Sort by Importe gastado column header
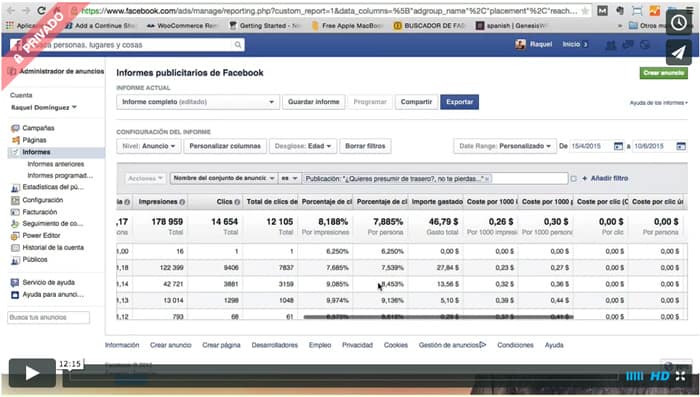The height and width of the screenshot is (397, 700). 437,202
